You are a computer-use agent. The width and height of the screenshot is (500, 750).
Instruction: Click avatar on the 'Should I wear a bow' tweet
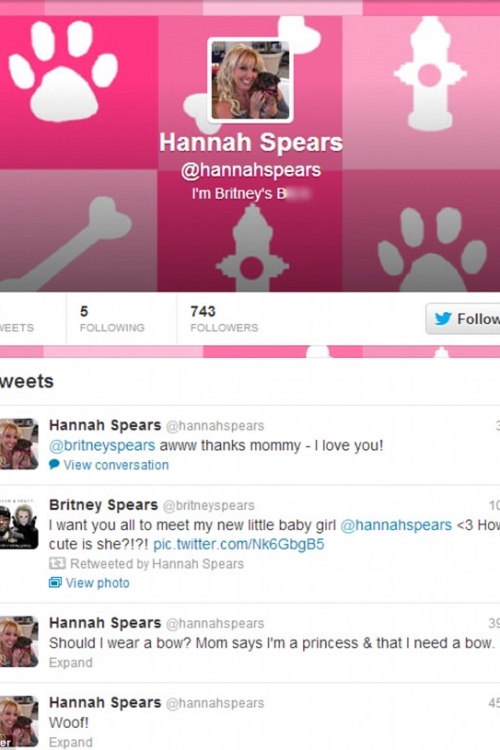click(x=18, y=641)
